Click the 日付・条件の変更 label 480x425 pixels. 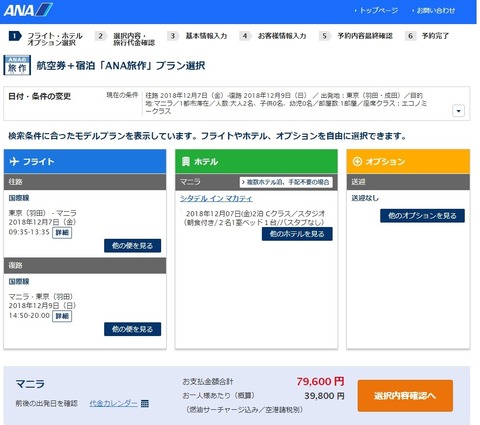(39, 96)
